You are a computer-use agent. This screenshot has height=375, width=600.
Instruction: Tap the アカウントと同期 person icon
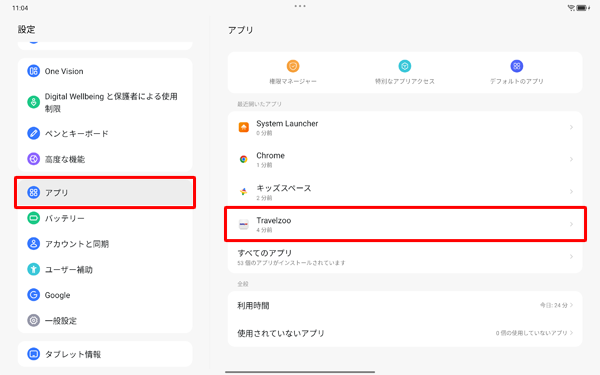33,244
